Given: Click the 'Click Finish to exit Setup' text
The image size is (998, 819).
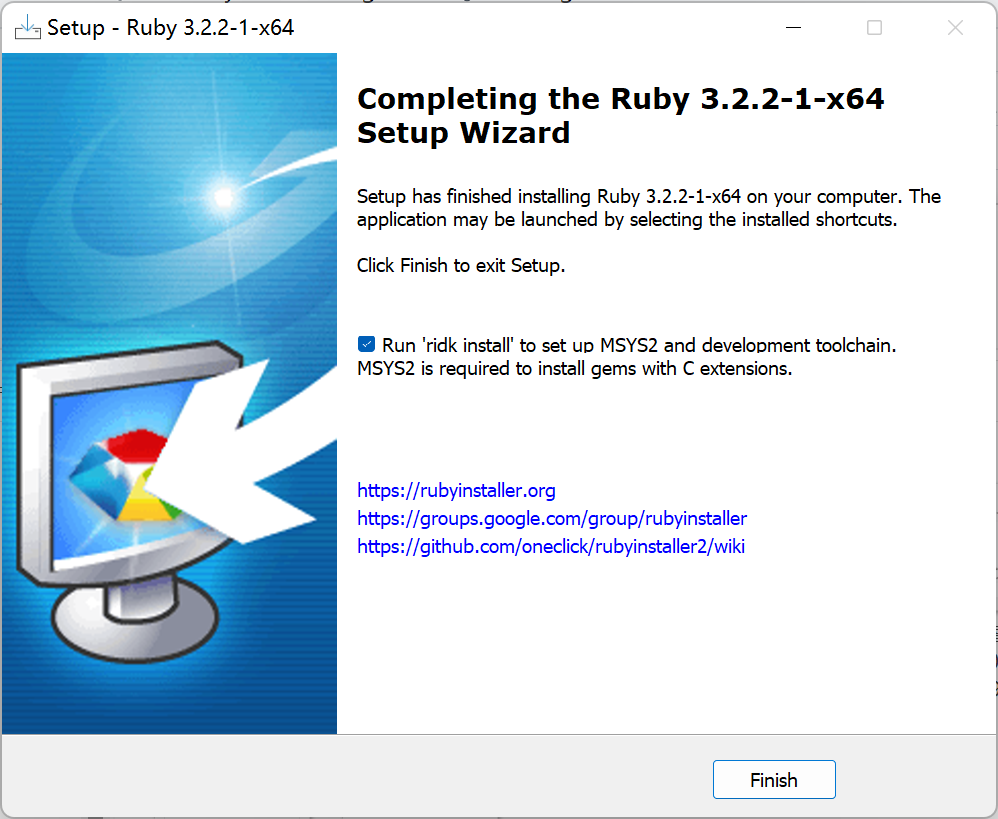Looking at the screenshot, I should pos(461,265).
